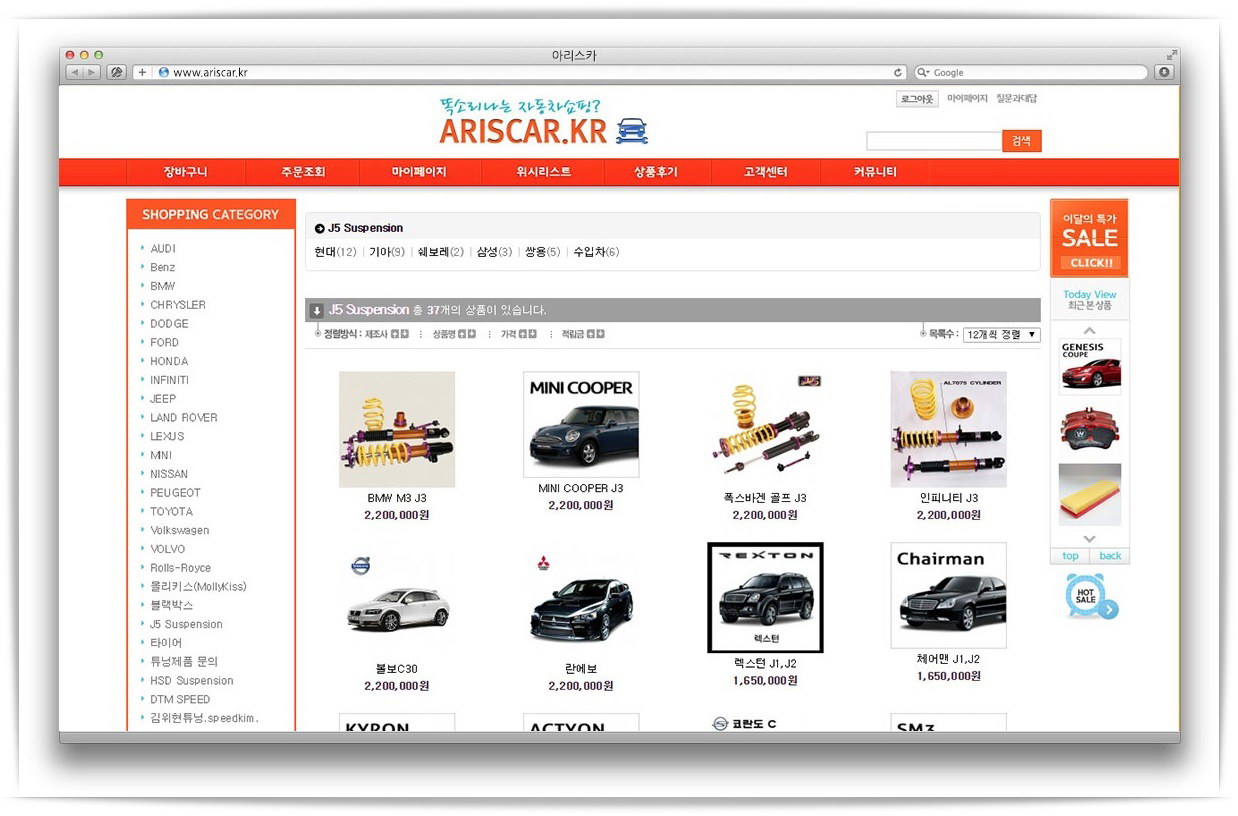Filter by 기아(9) subcategory

(387, 252)
